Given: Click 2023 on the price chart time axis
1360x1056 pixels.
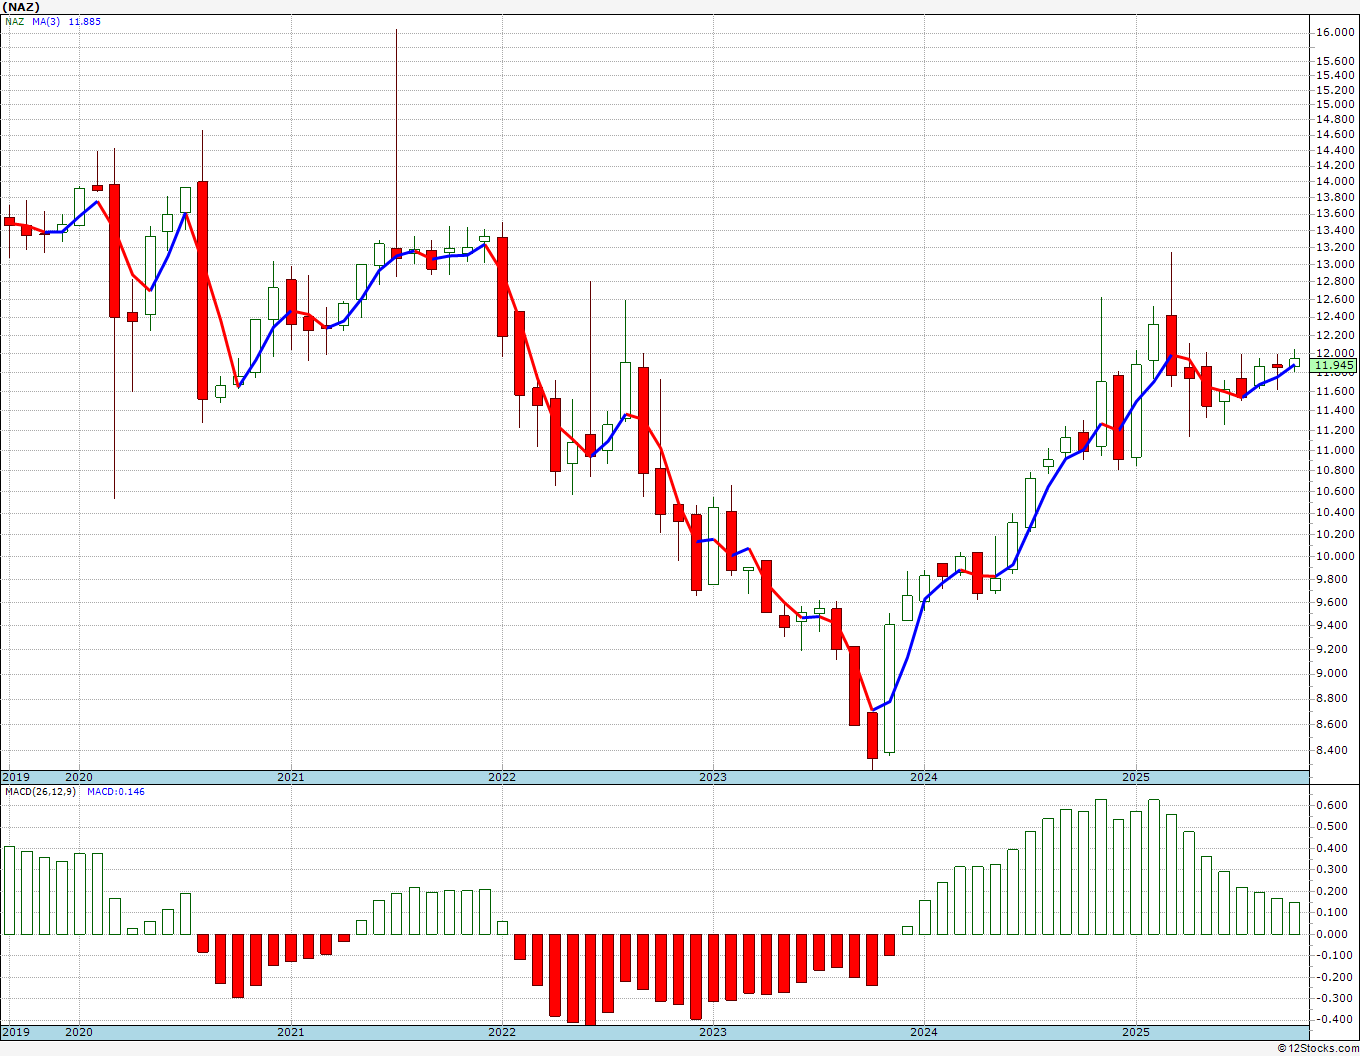Looking at the screenshot, I should [713, 777].
